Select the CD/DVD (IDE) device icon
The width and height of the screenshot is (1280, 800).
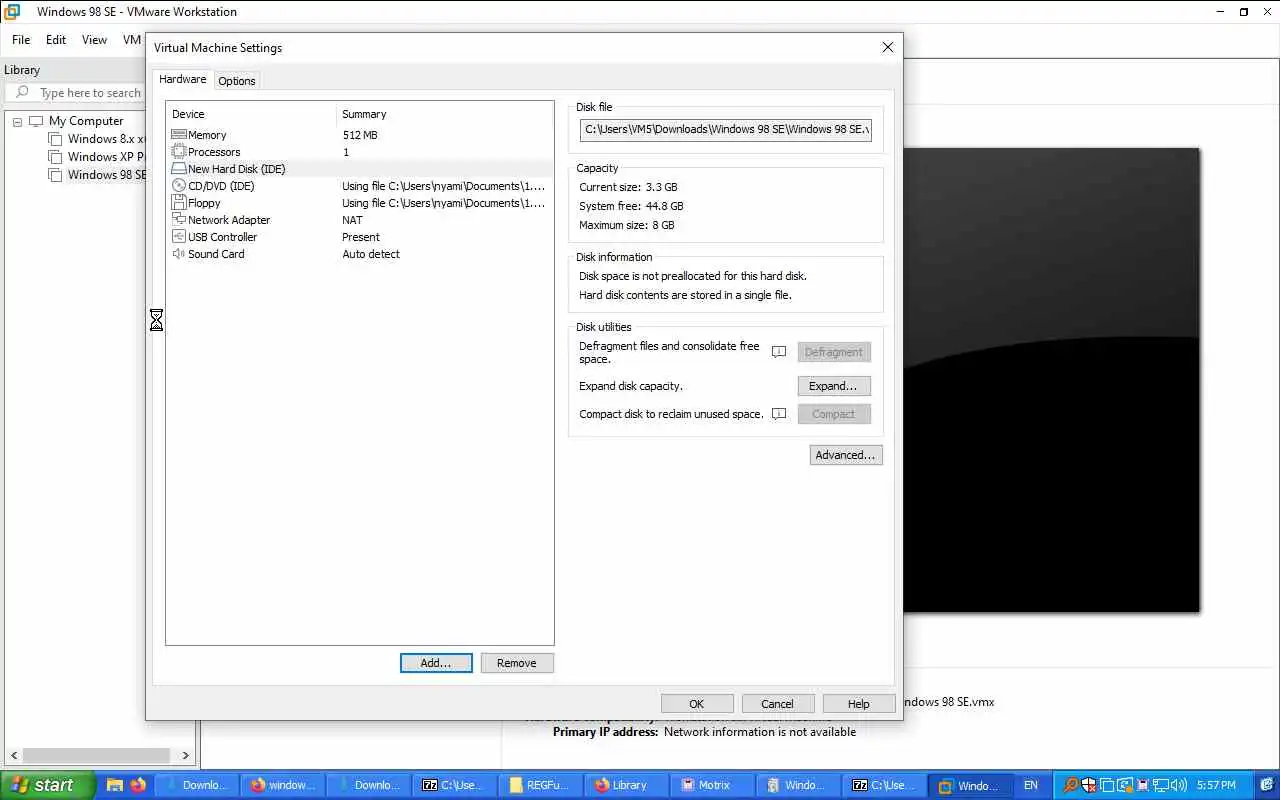point(179,186)
